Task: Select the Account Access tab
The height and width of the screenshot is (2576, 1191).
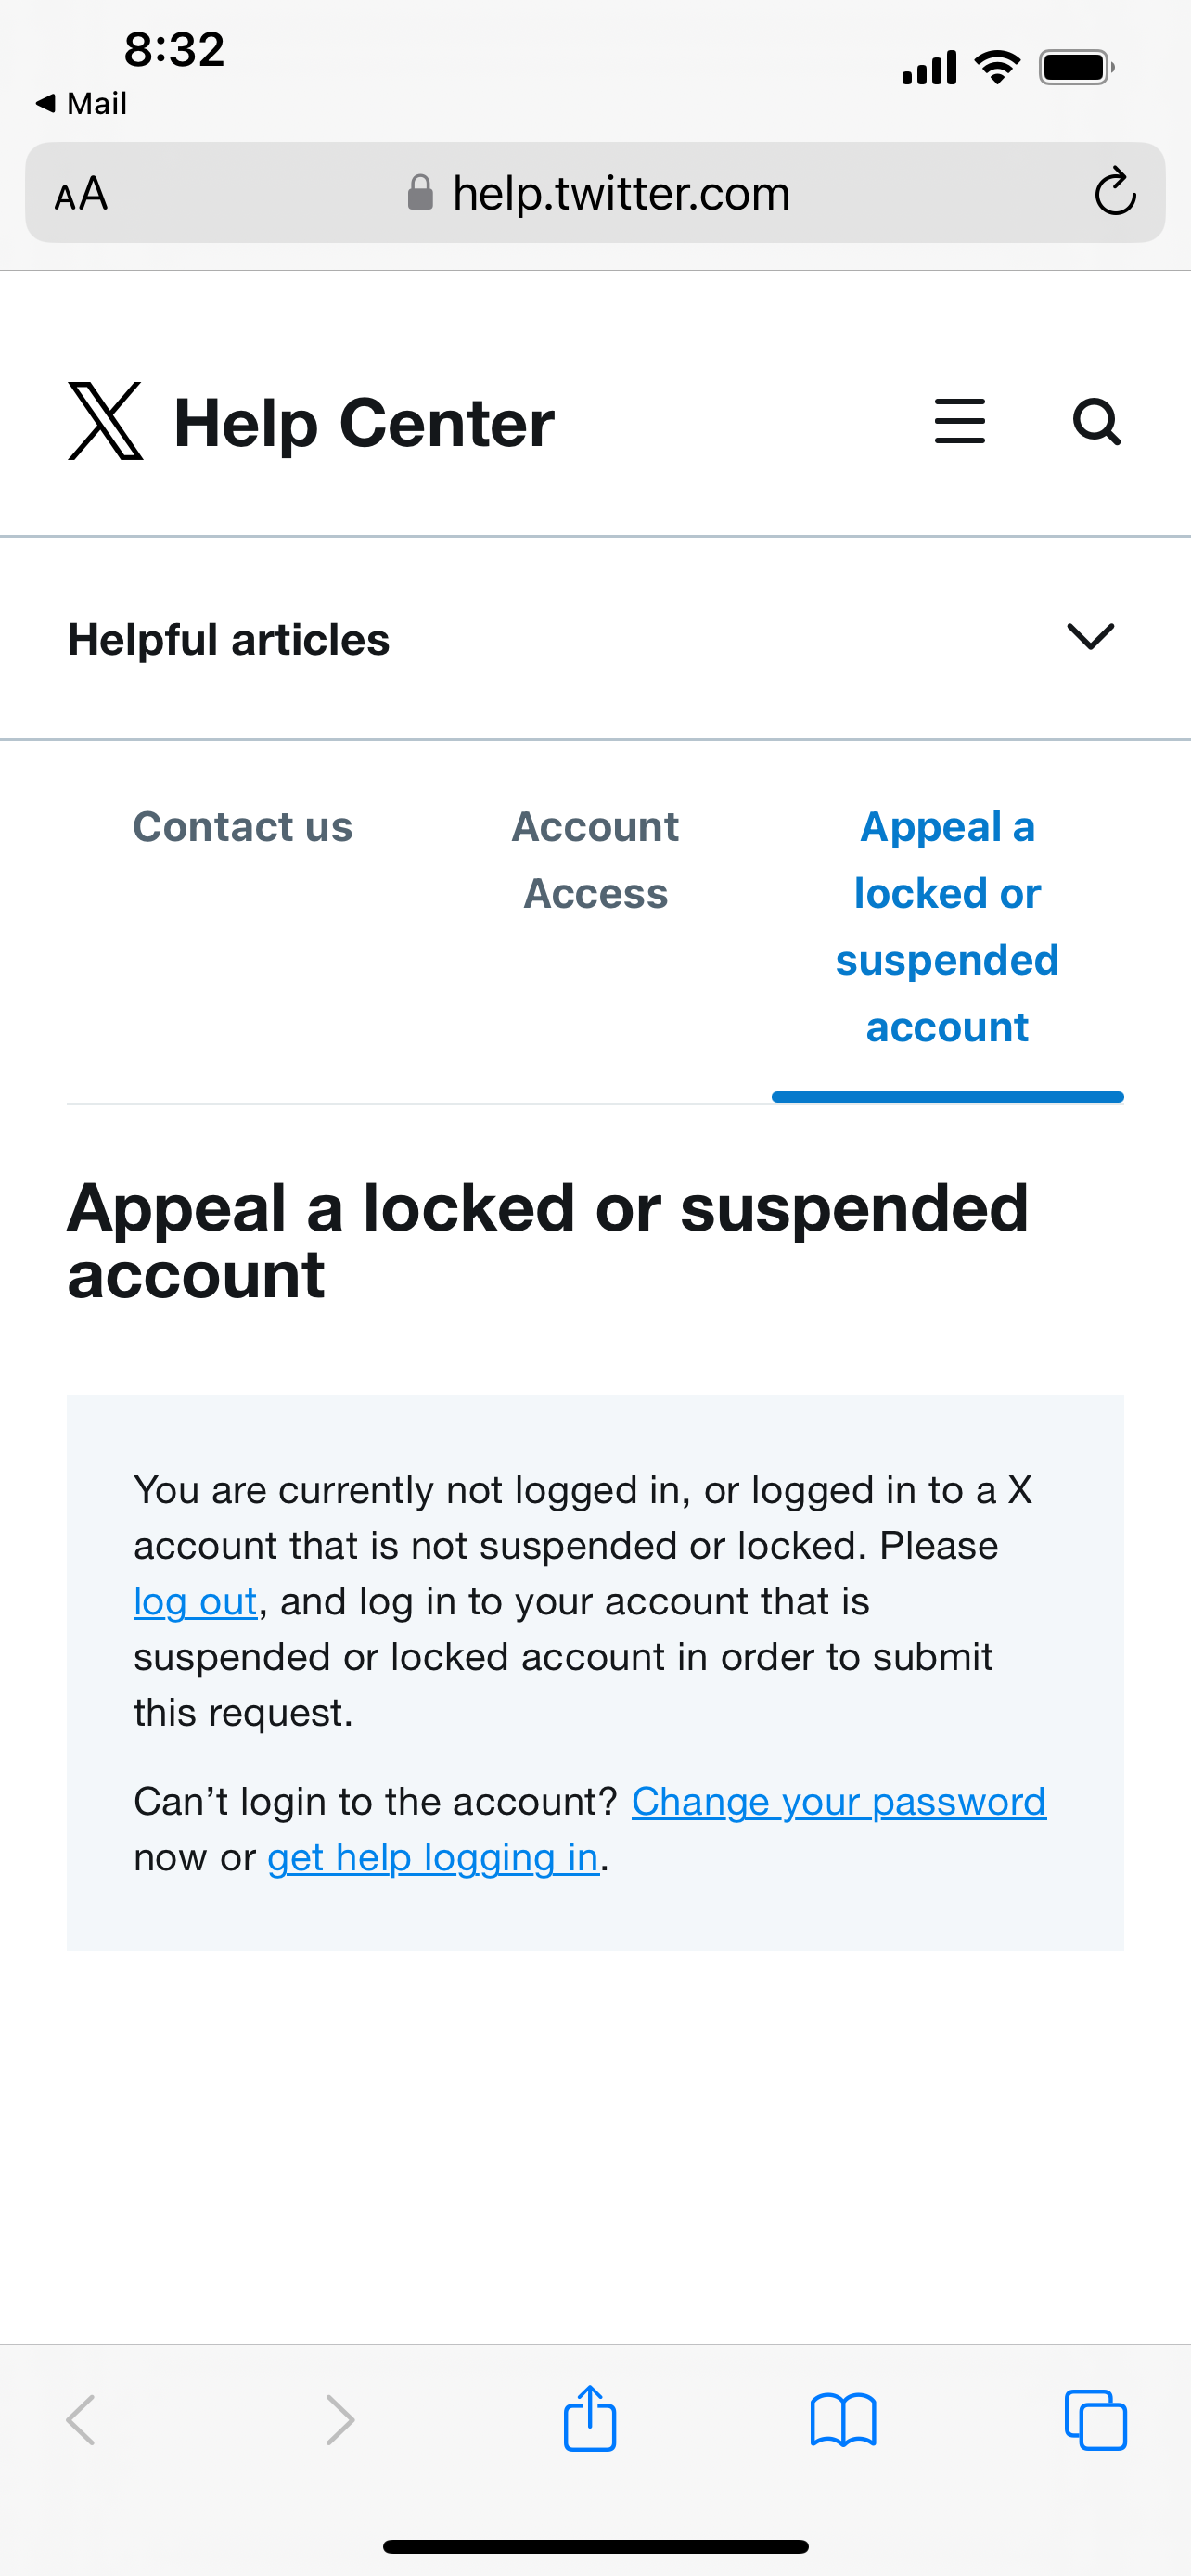Action: (x=595, y=860)
